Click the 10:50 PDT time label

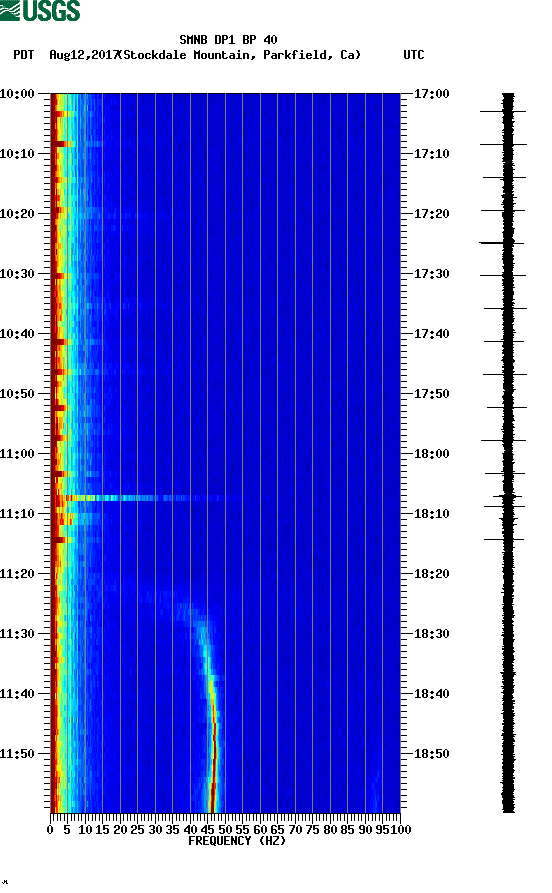[x=17, y=394]
